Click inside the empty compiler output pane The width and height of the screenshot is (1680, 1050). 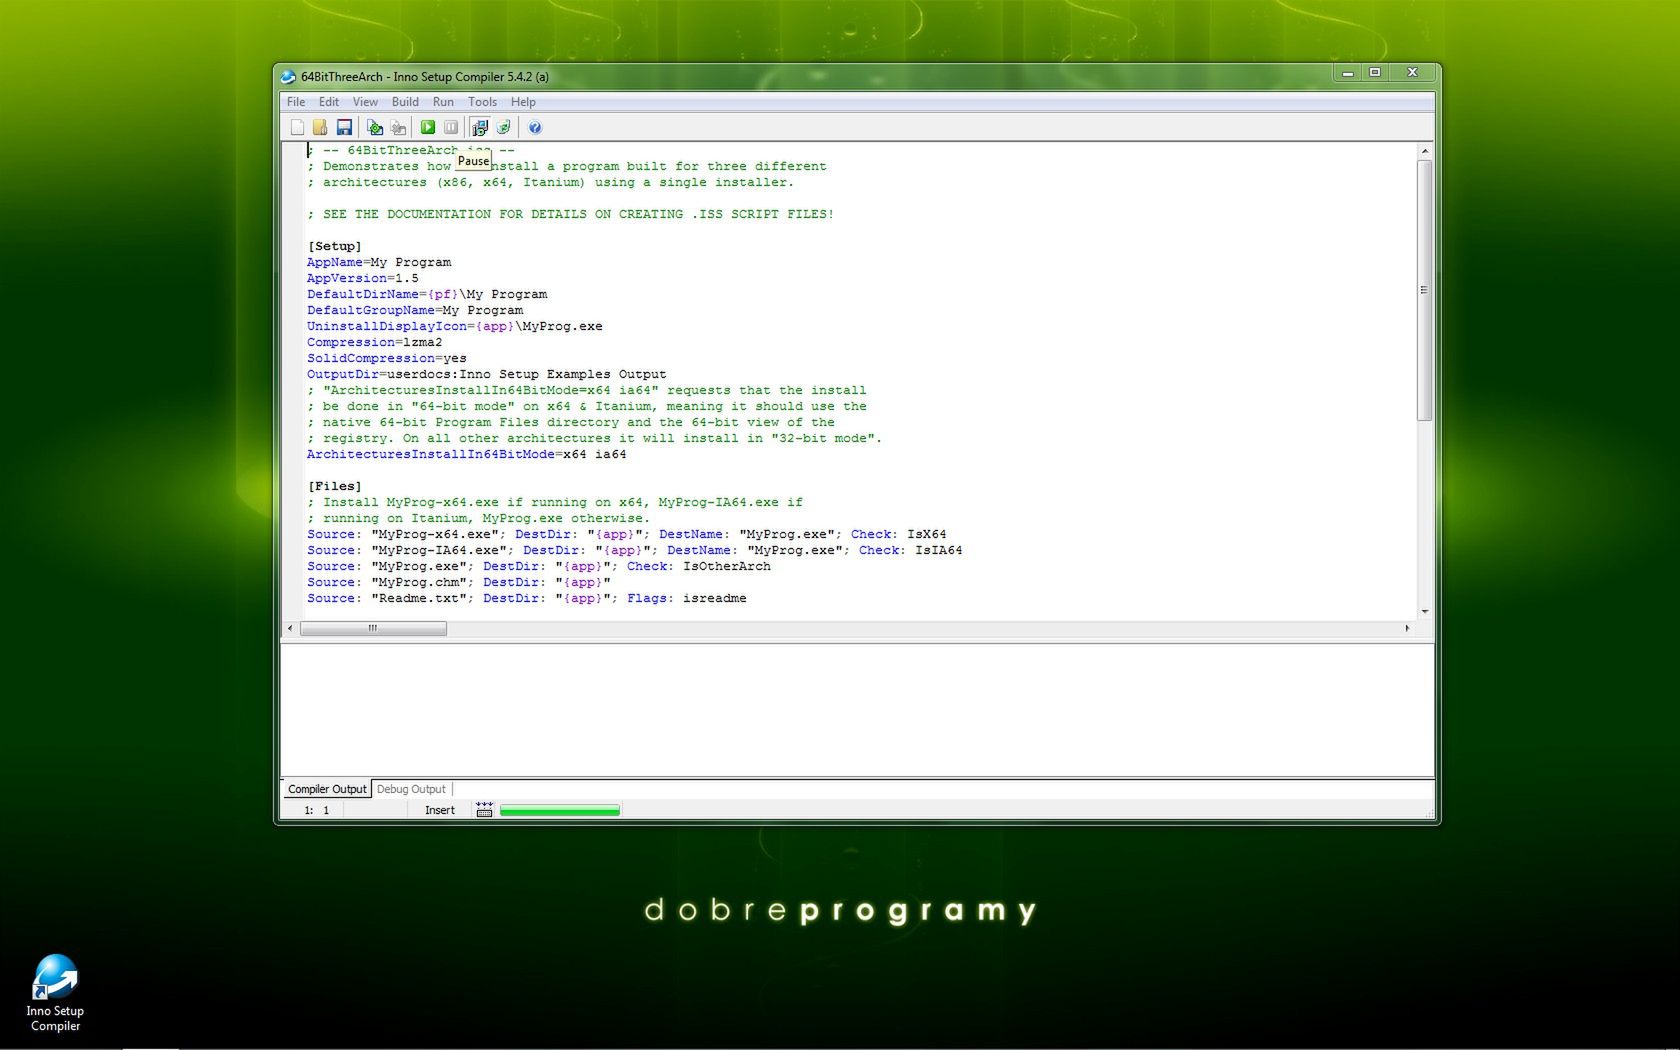click(x=857, y=710)
